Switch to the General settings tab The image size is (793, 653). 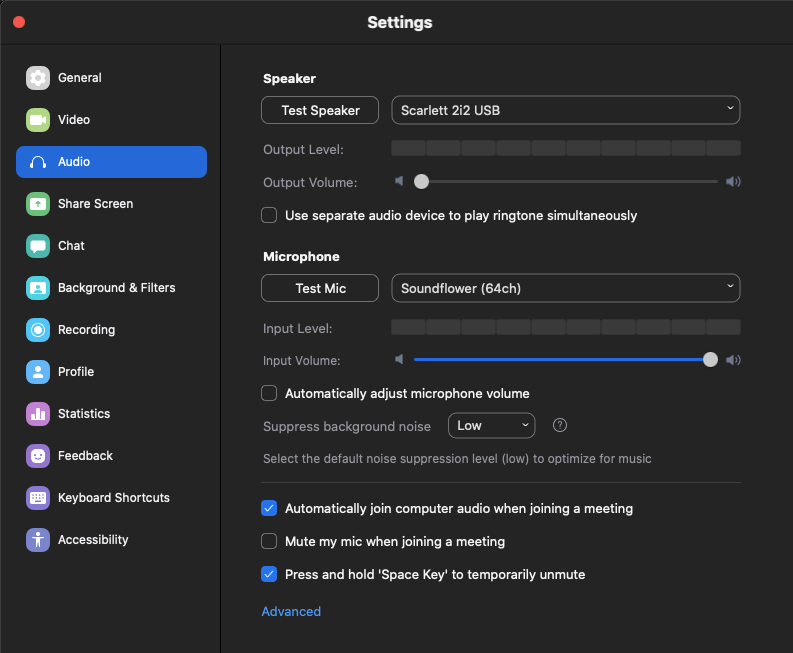click(x=79, y=78)
